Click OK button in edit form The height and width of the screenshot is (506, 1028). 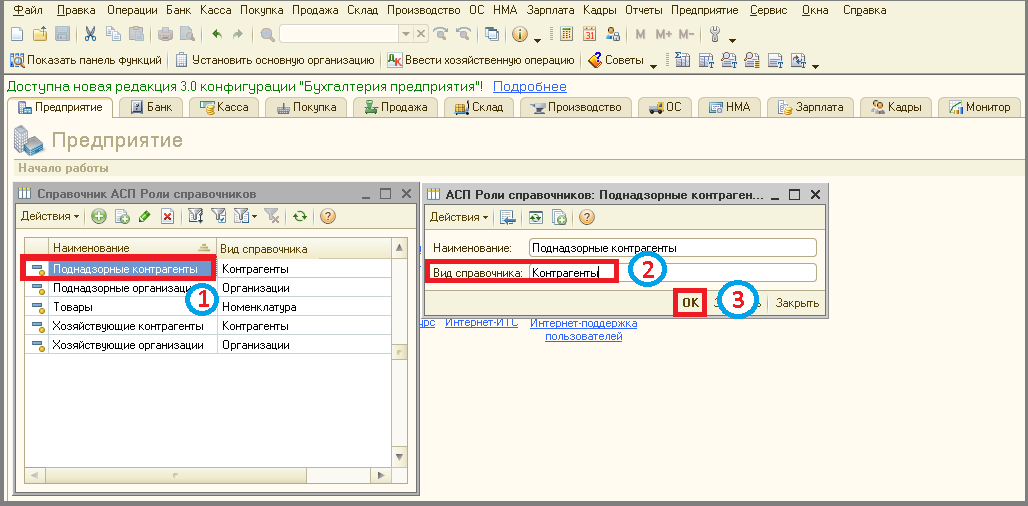691,303
